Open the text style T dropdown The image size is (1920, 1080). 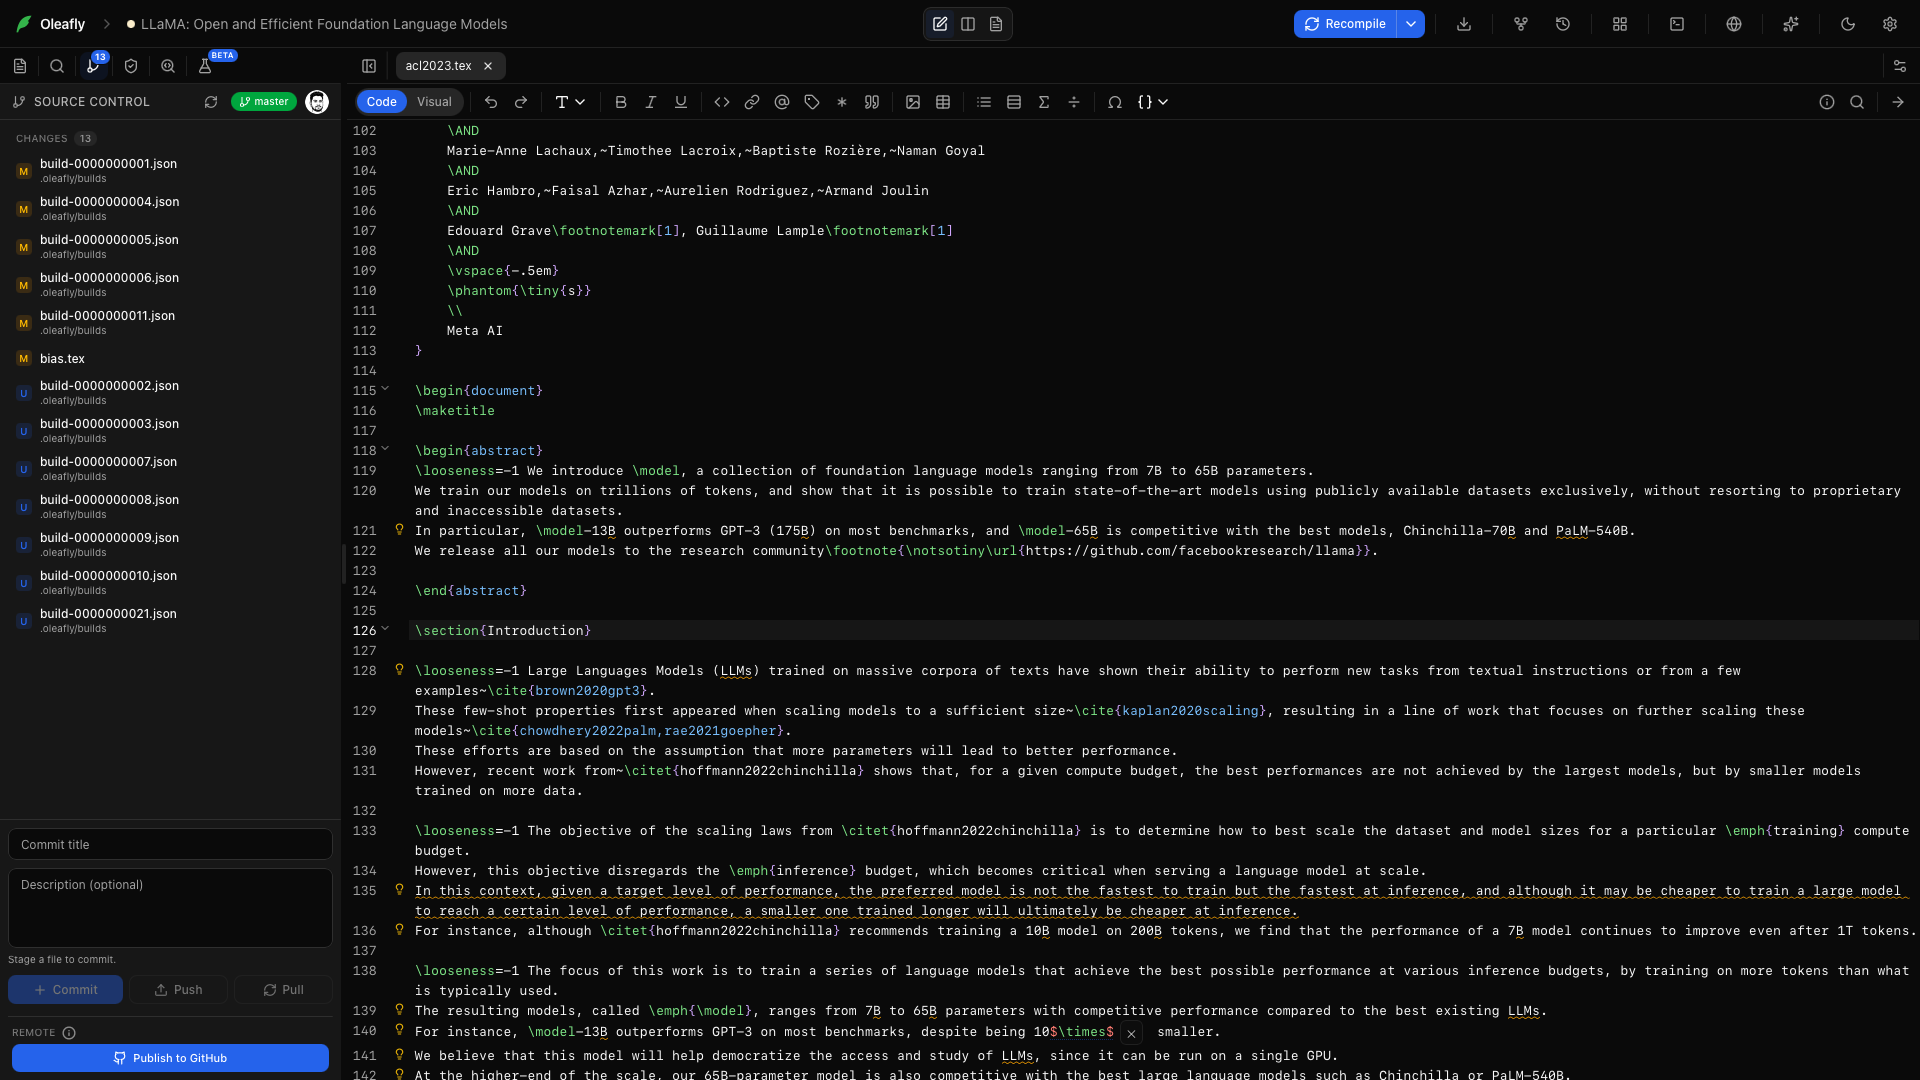(570, 102)
